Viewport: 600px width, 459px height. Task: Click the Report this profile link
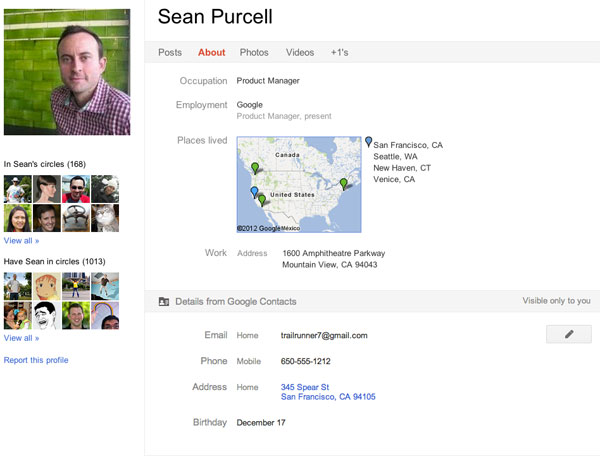tap(36, 360)
